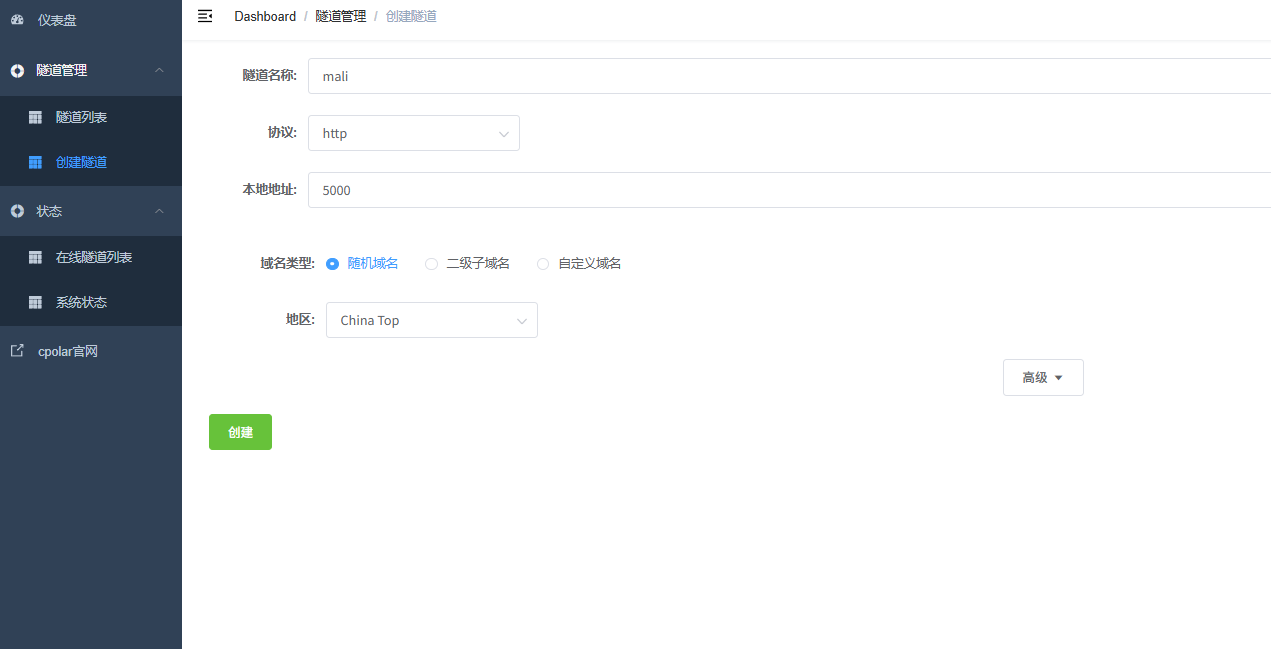Screen dimensions: 1271x649
Task: Click the system status grid icon
Action: (35, 302)
